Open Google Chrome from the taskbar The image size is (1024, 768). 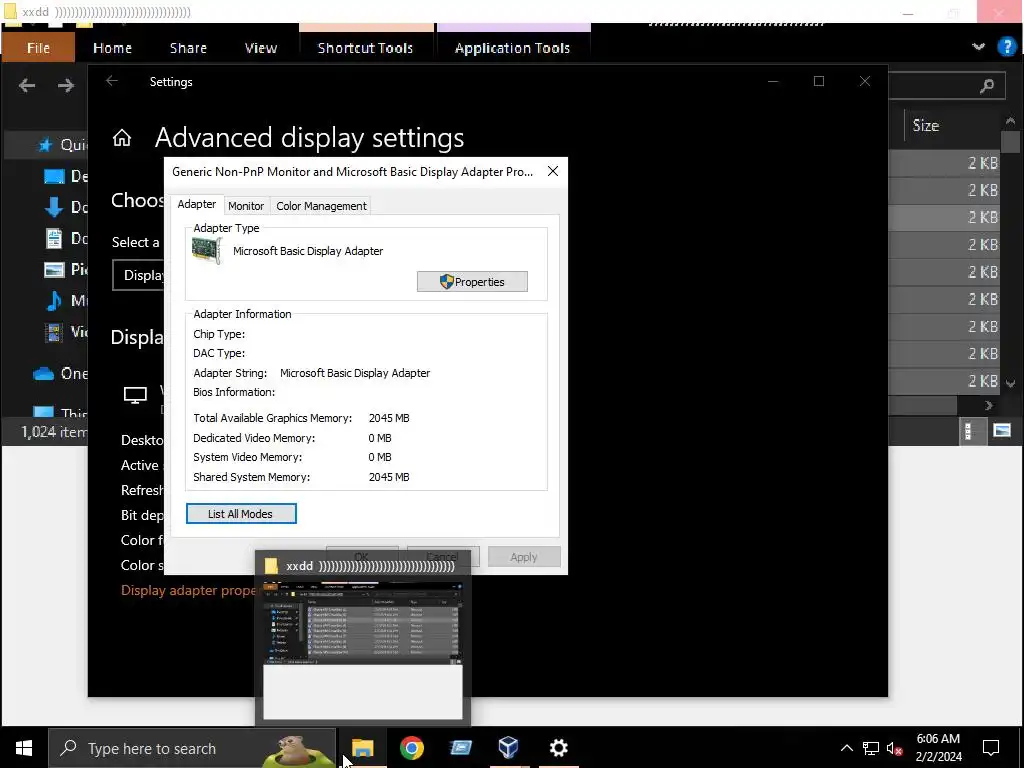411,748
